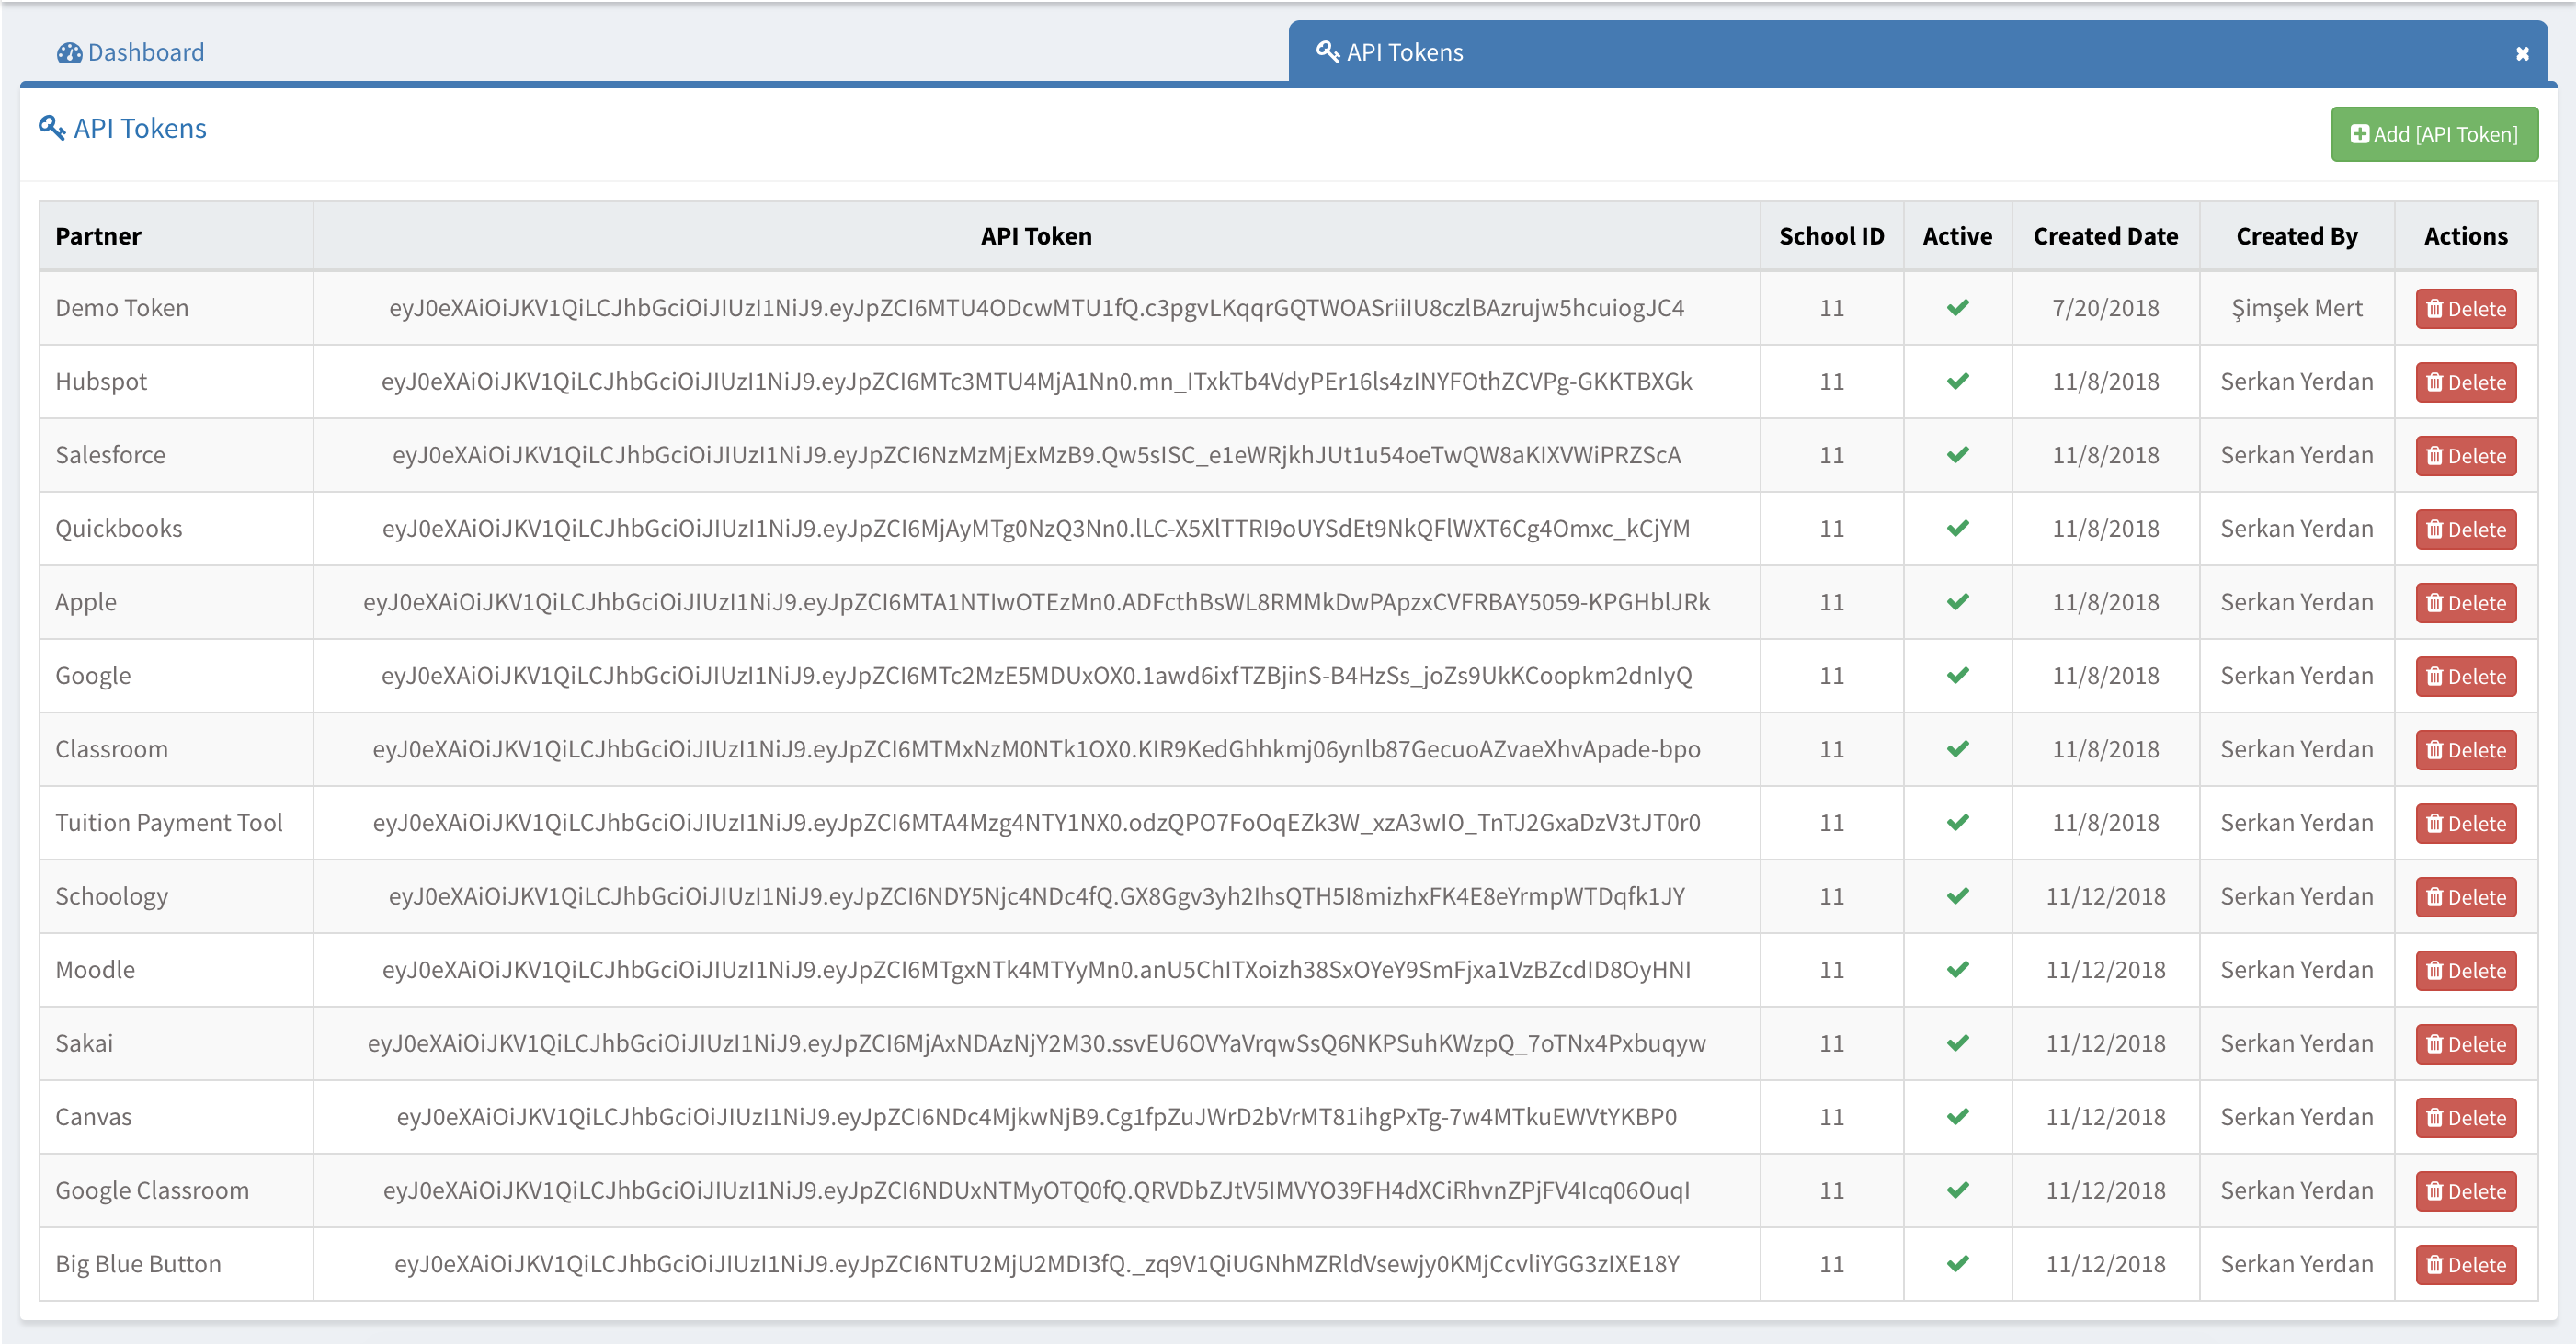Select the API Tokens tab
Screen dimensions: 2576x1344
pyautogui.click(x=1403, y=52)
